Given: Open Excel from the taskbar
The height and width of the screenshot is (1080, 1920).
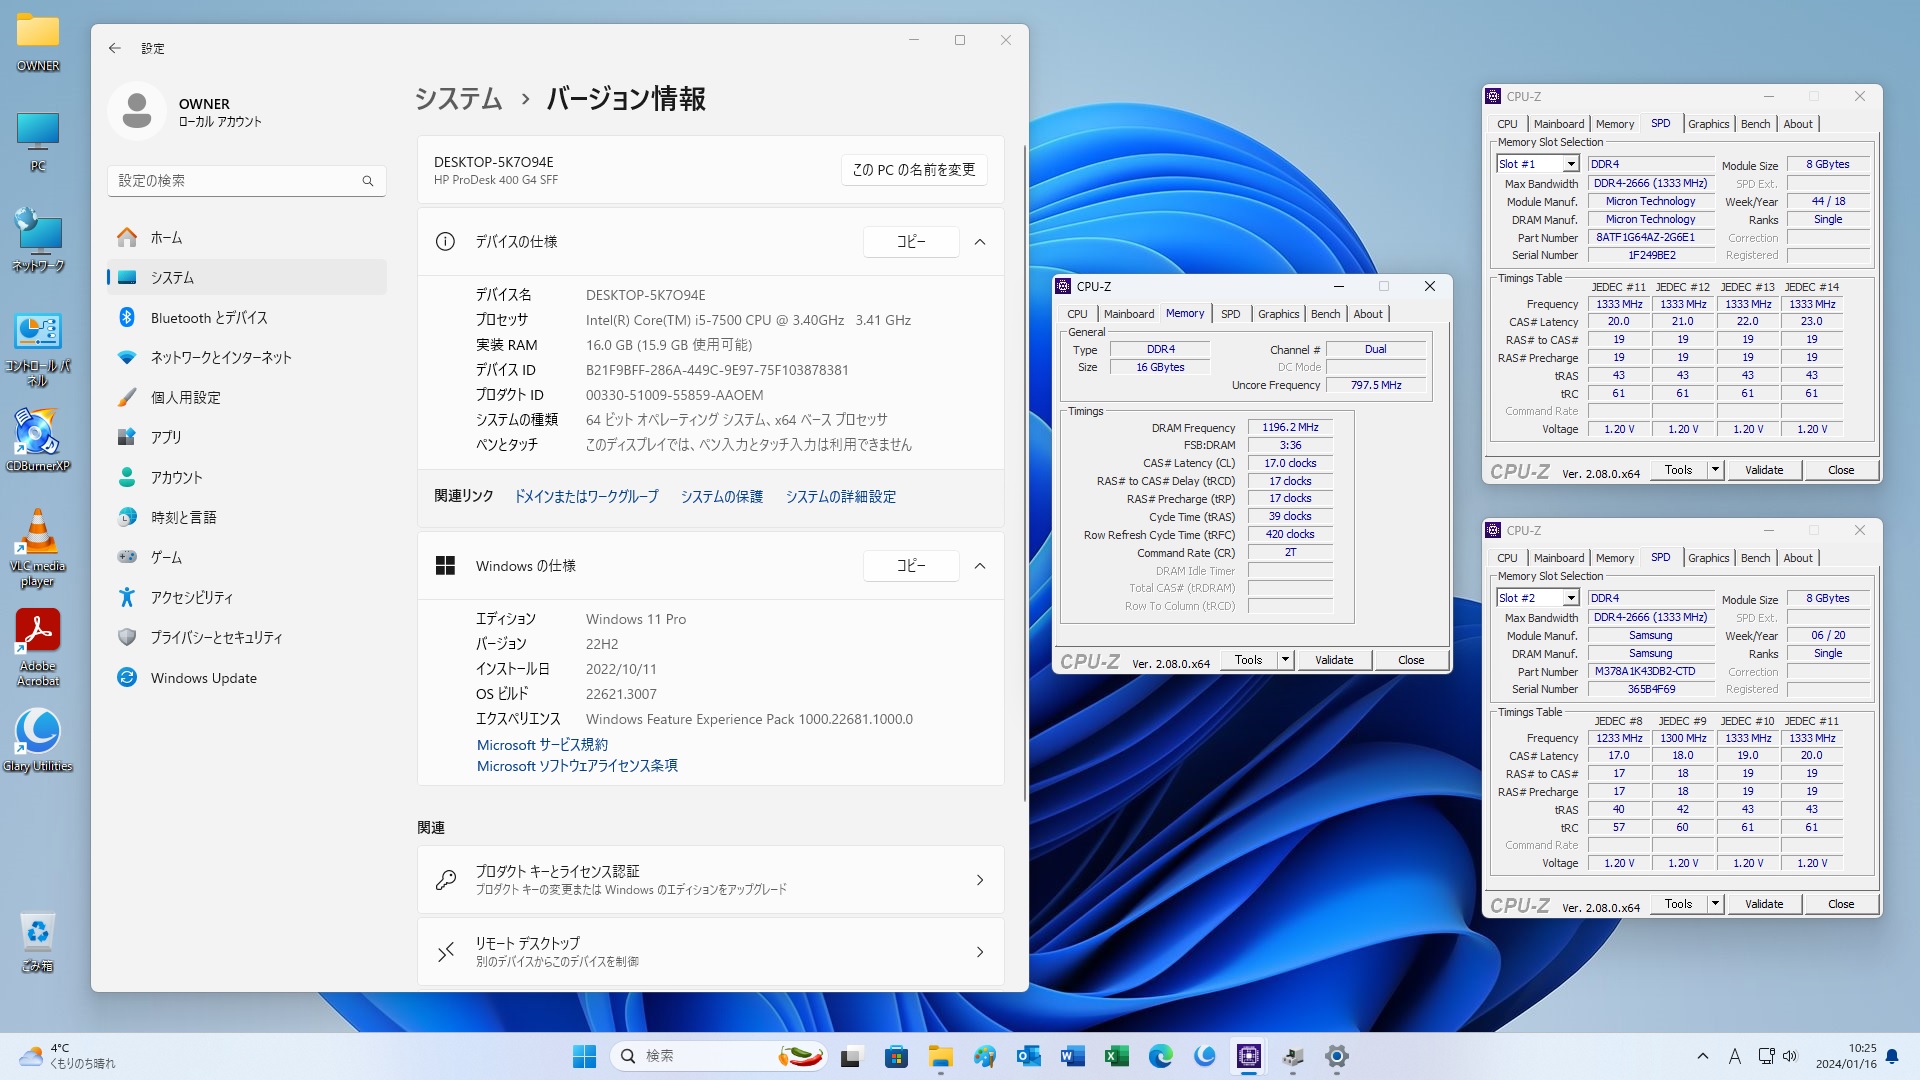Looking at the screenshot, I should click(1116, 1056).
